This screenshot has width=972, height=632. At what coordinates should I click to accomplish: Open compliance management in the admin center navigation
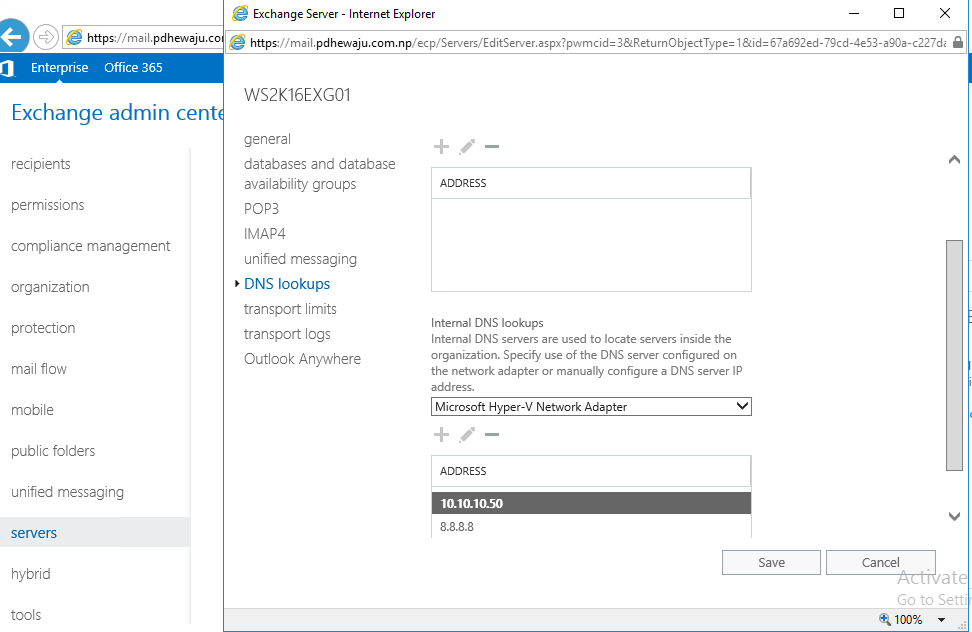(91, 246)
